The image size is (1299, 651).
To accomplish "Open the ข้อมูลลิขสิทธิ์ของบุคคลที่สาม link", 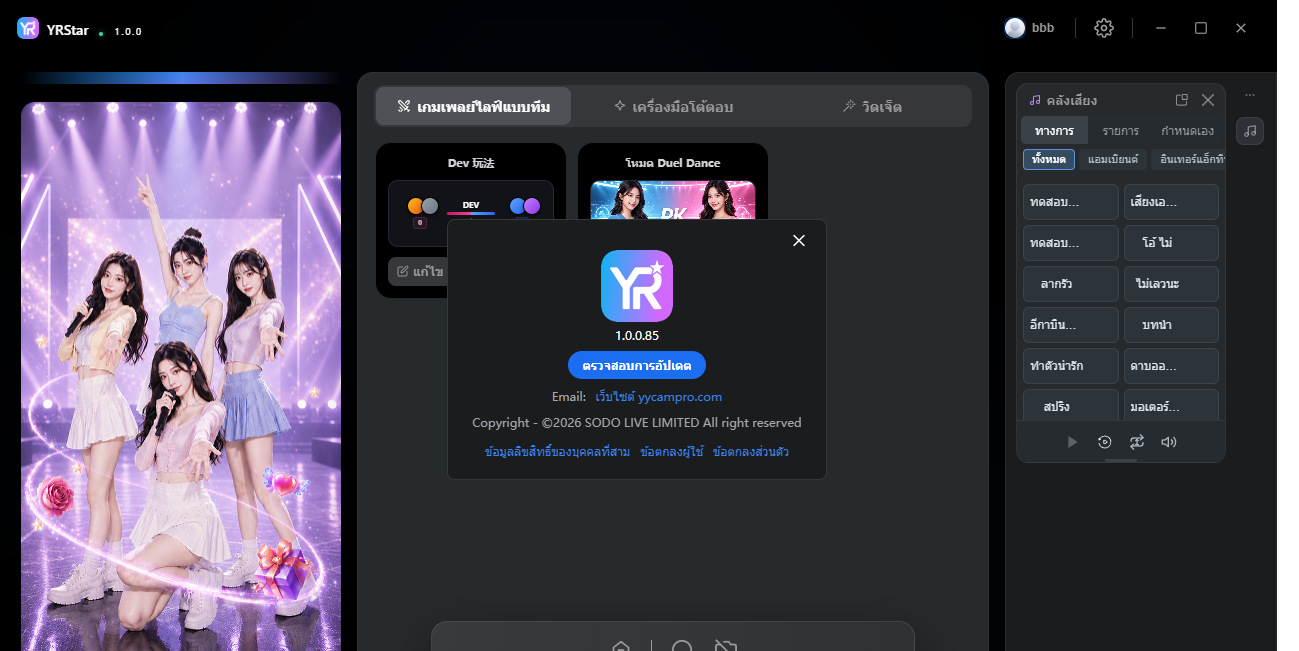I will pyautogui.click(x=557, y=452).
